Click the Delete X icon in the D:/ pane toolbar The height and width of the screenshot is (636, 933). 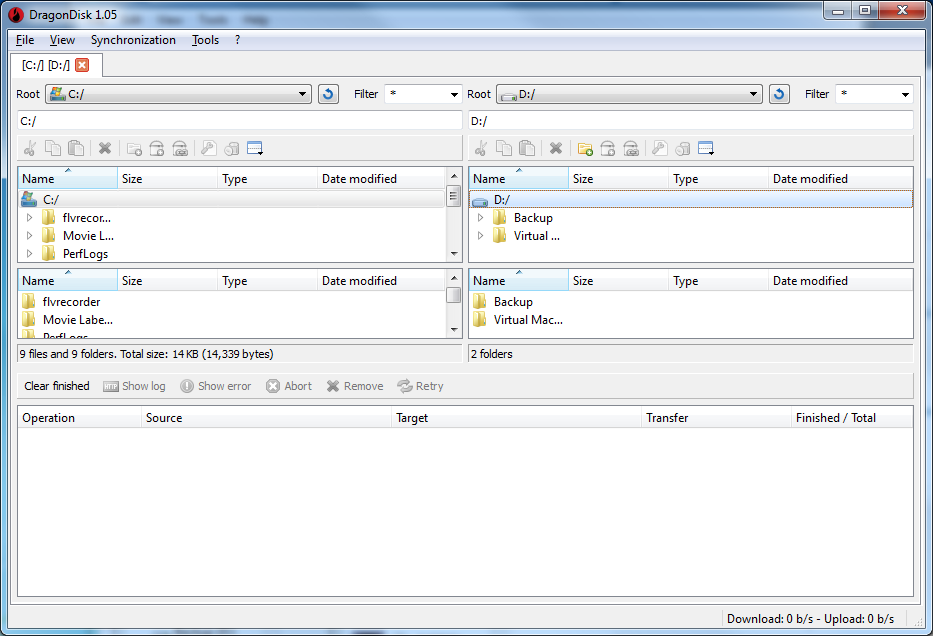pos(556,148)
